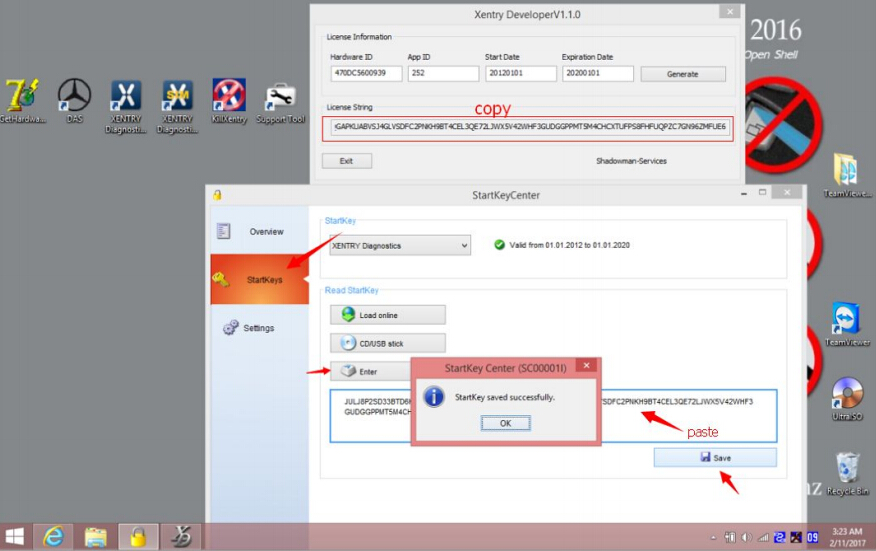The image size is (876, 551).
Task: Open the Recycle Bin
Action: click(847, 468)
